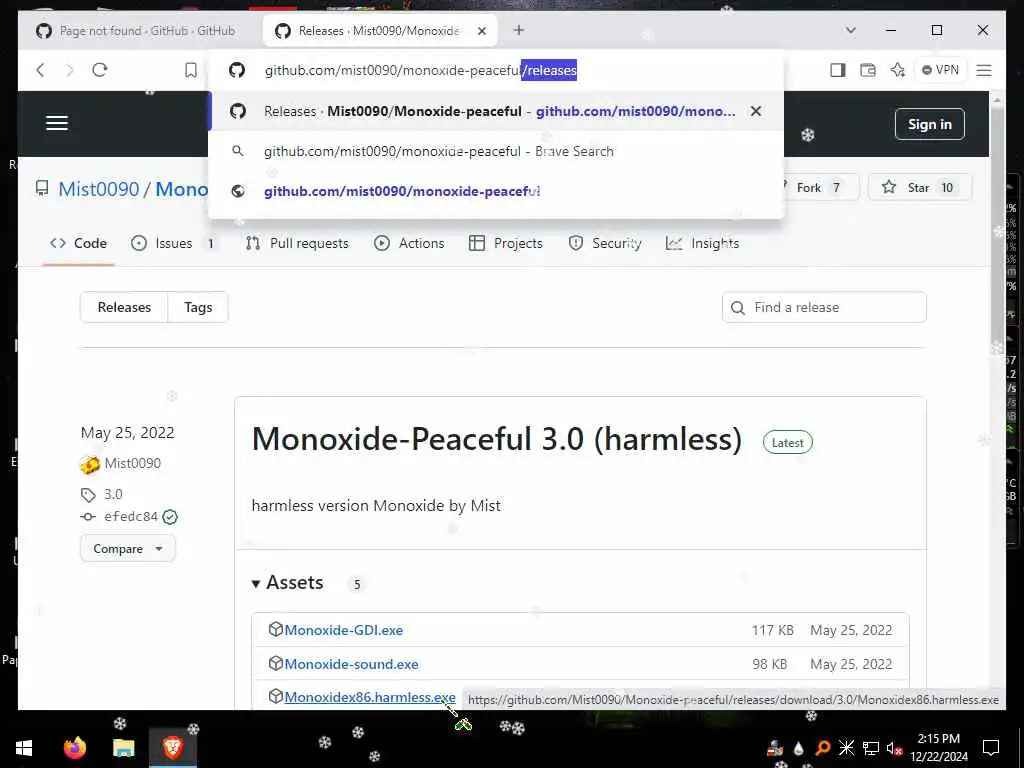Viewport: 1024px width, 768px height.
Task: Open the Issues tab
Action: pyautogui.click(x=172, y=243)
